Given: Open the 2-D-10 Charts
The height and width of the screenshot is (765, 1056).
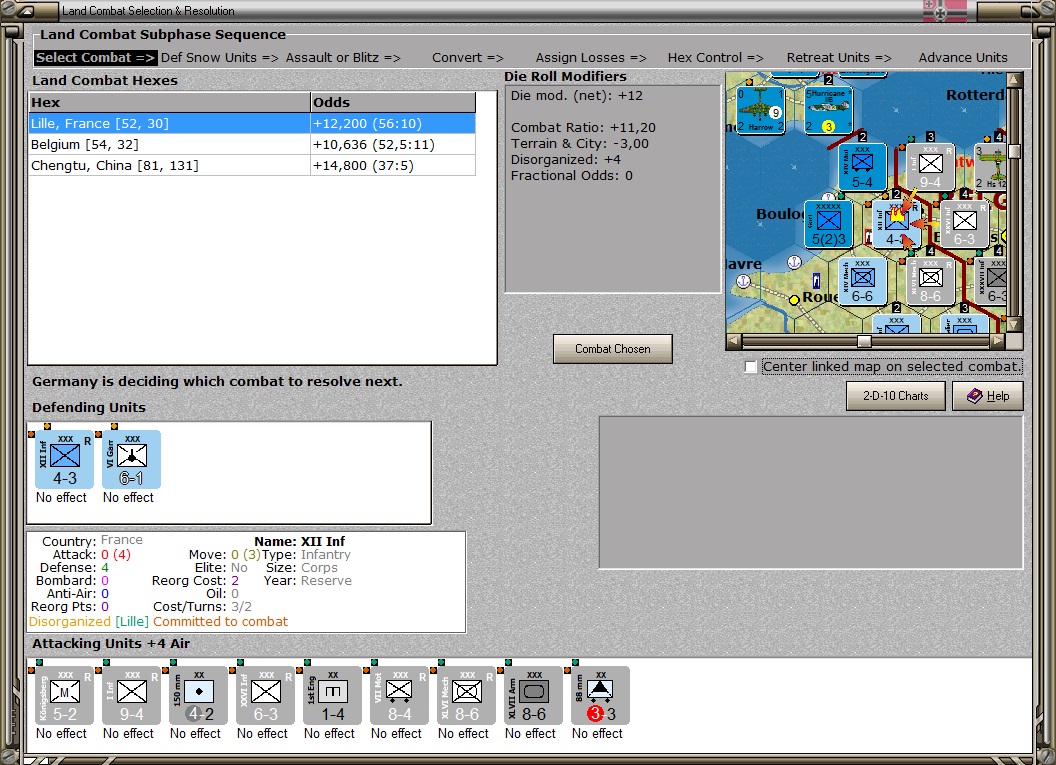Looking at the screenshot, I should (x=896, y=396).
